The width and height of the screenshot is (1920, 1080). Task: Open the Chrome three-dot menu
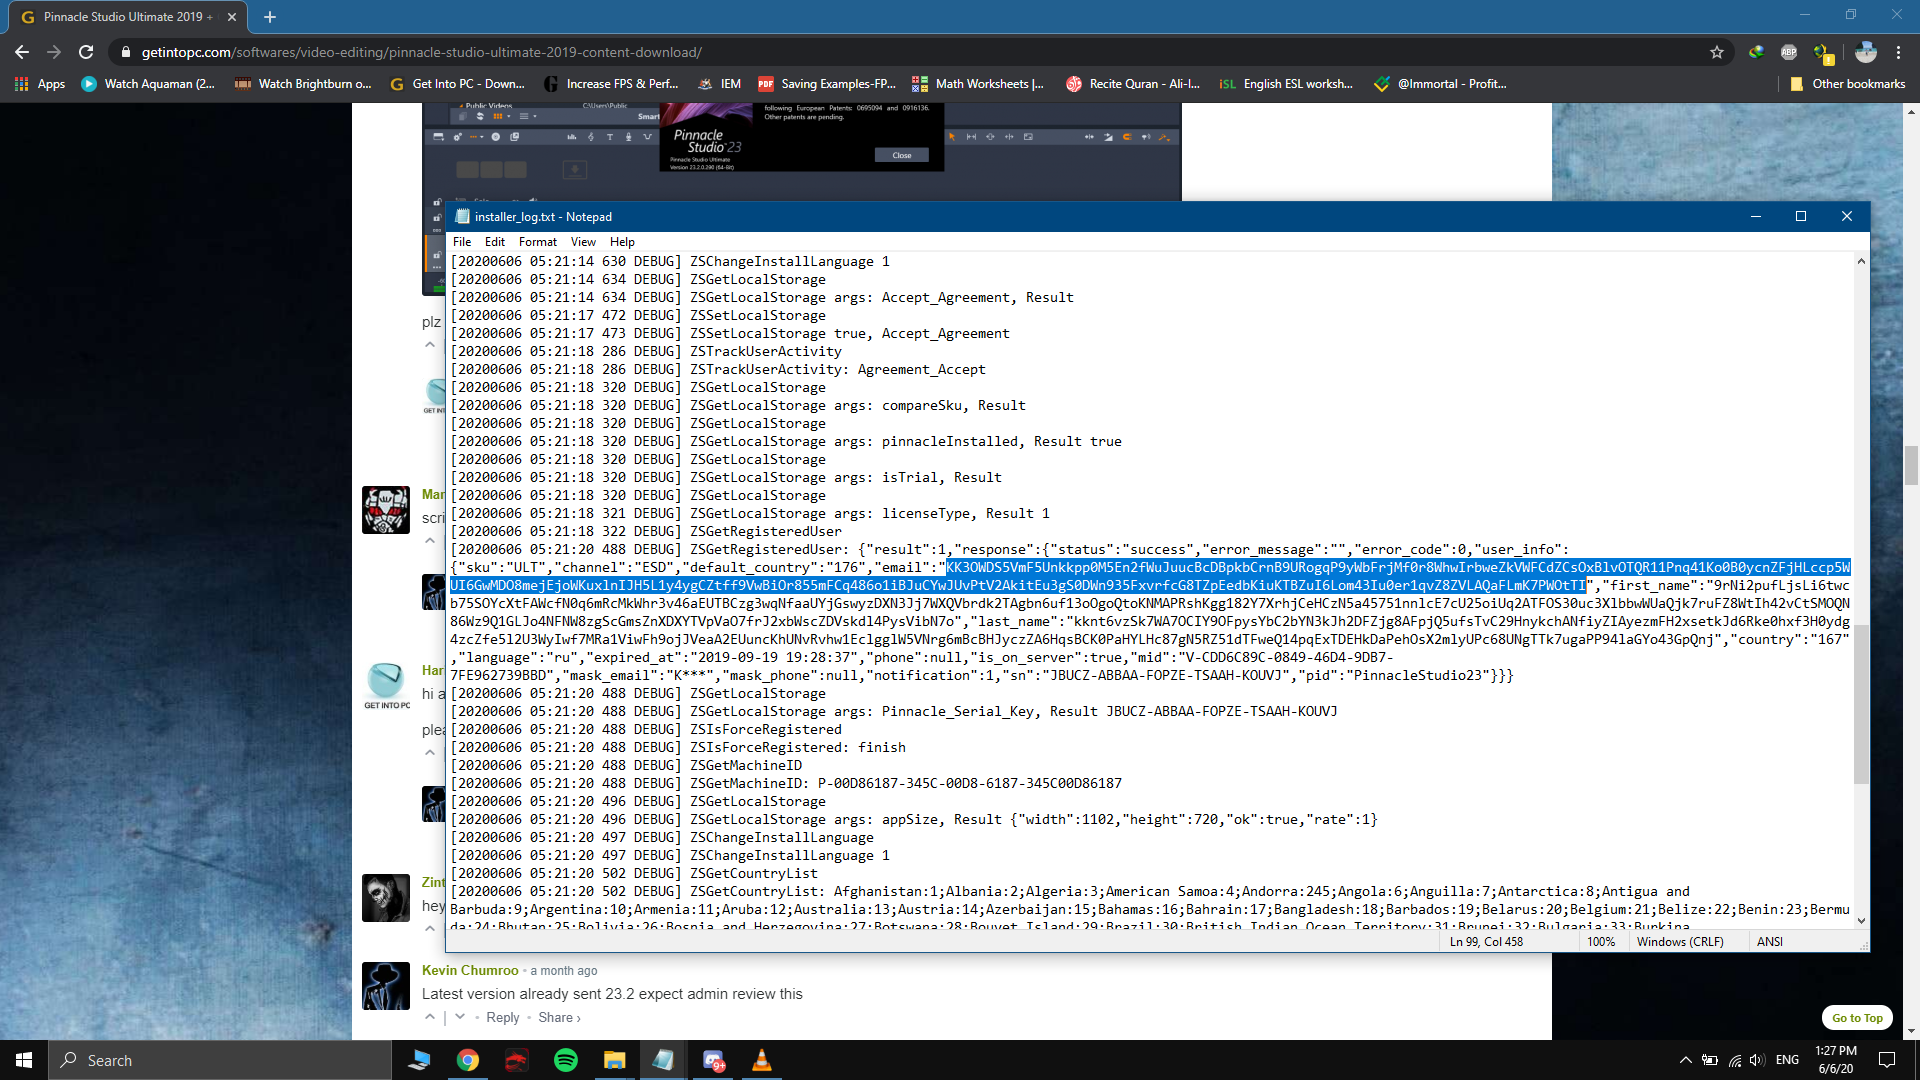[x=1899, y=52]
